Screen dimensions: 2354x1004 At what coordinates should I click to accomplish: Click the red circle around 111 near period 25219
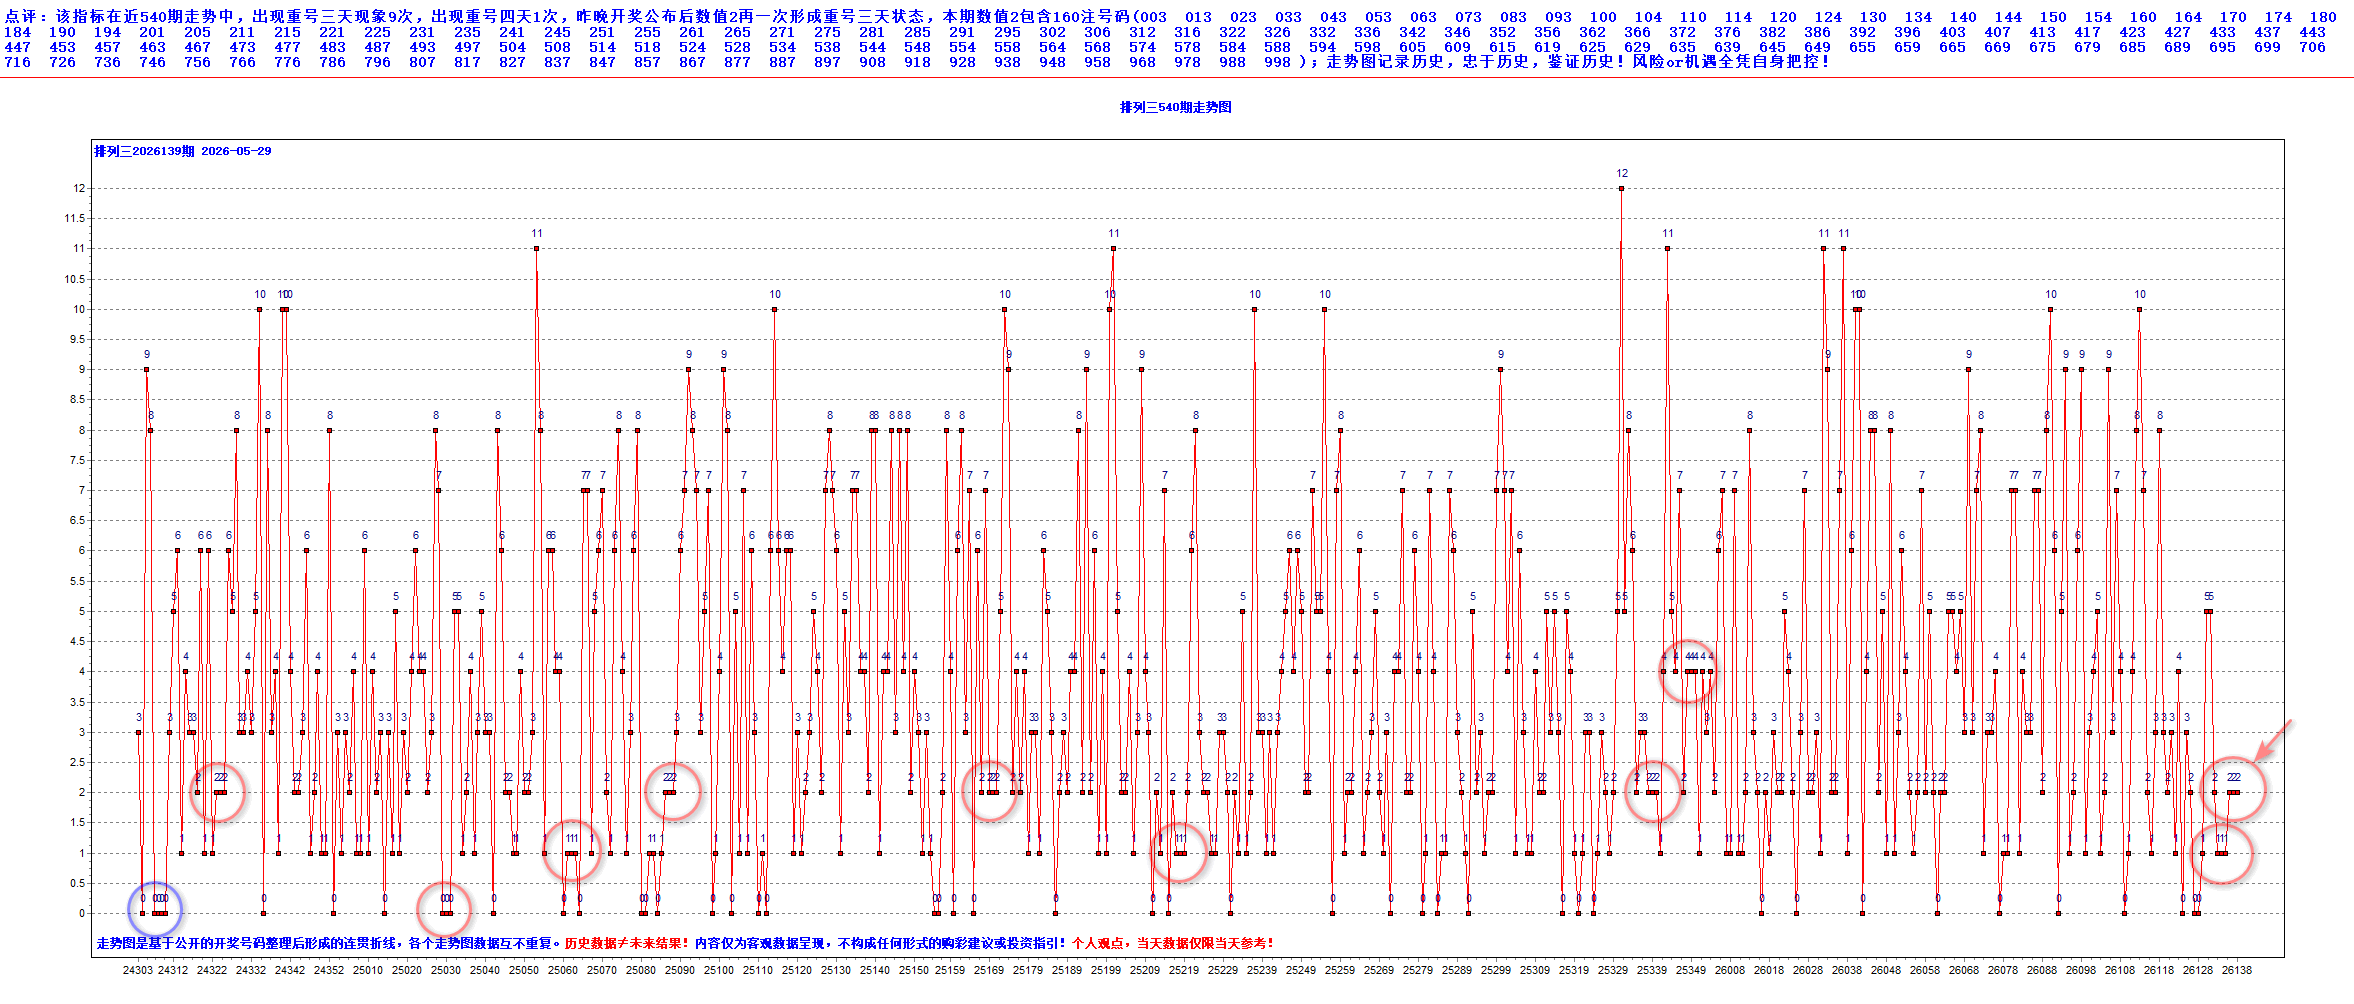(x=1180, y=851)
